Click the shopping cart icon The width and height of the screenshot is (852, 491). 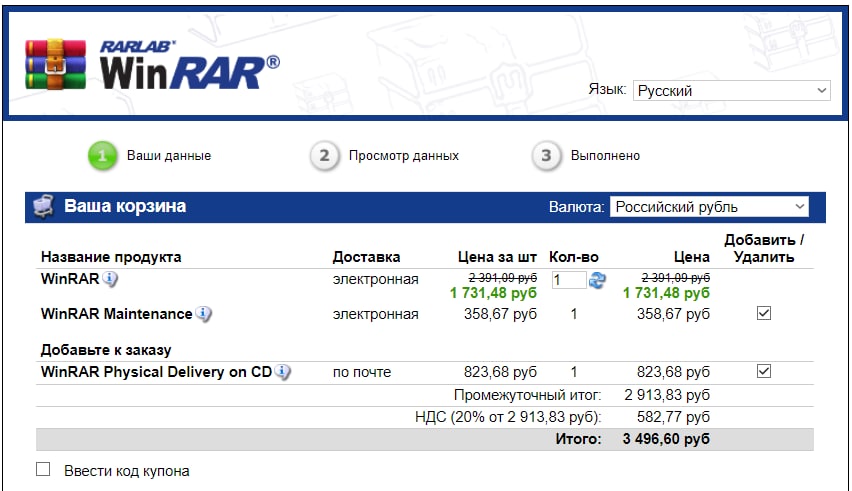43,206
